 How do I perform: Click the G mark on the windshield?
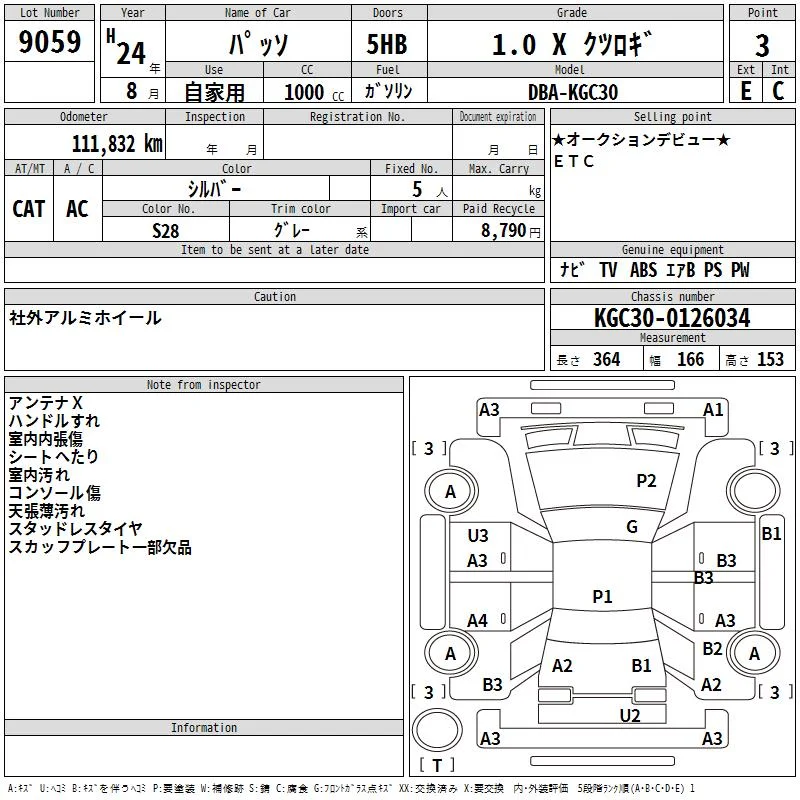tap(632, 527)
